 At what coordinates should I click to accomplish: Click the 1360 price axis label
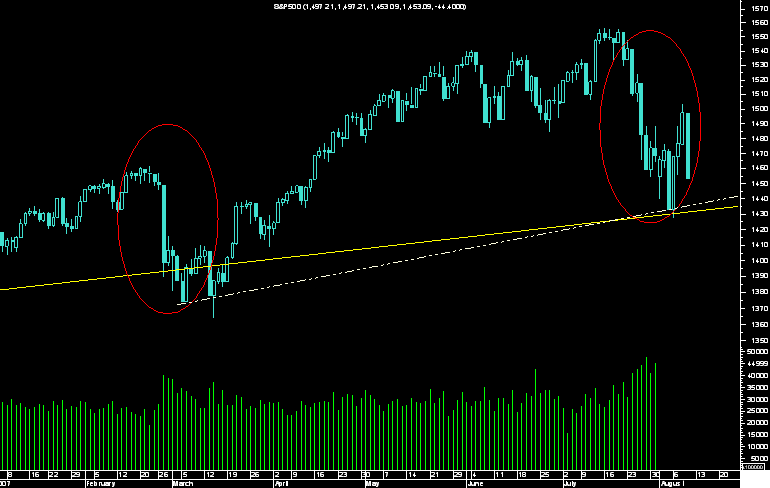tap(760, 325)
